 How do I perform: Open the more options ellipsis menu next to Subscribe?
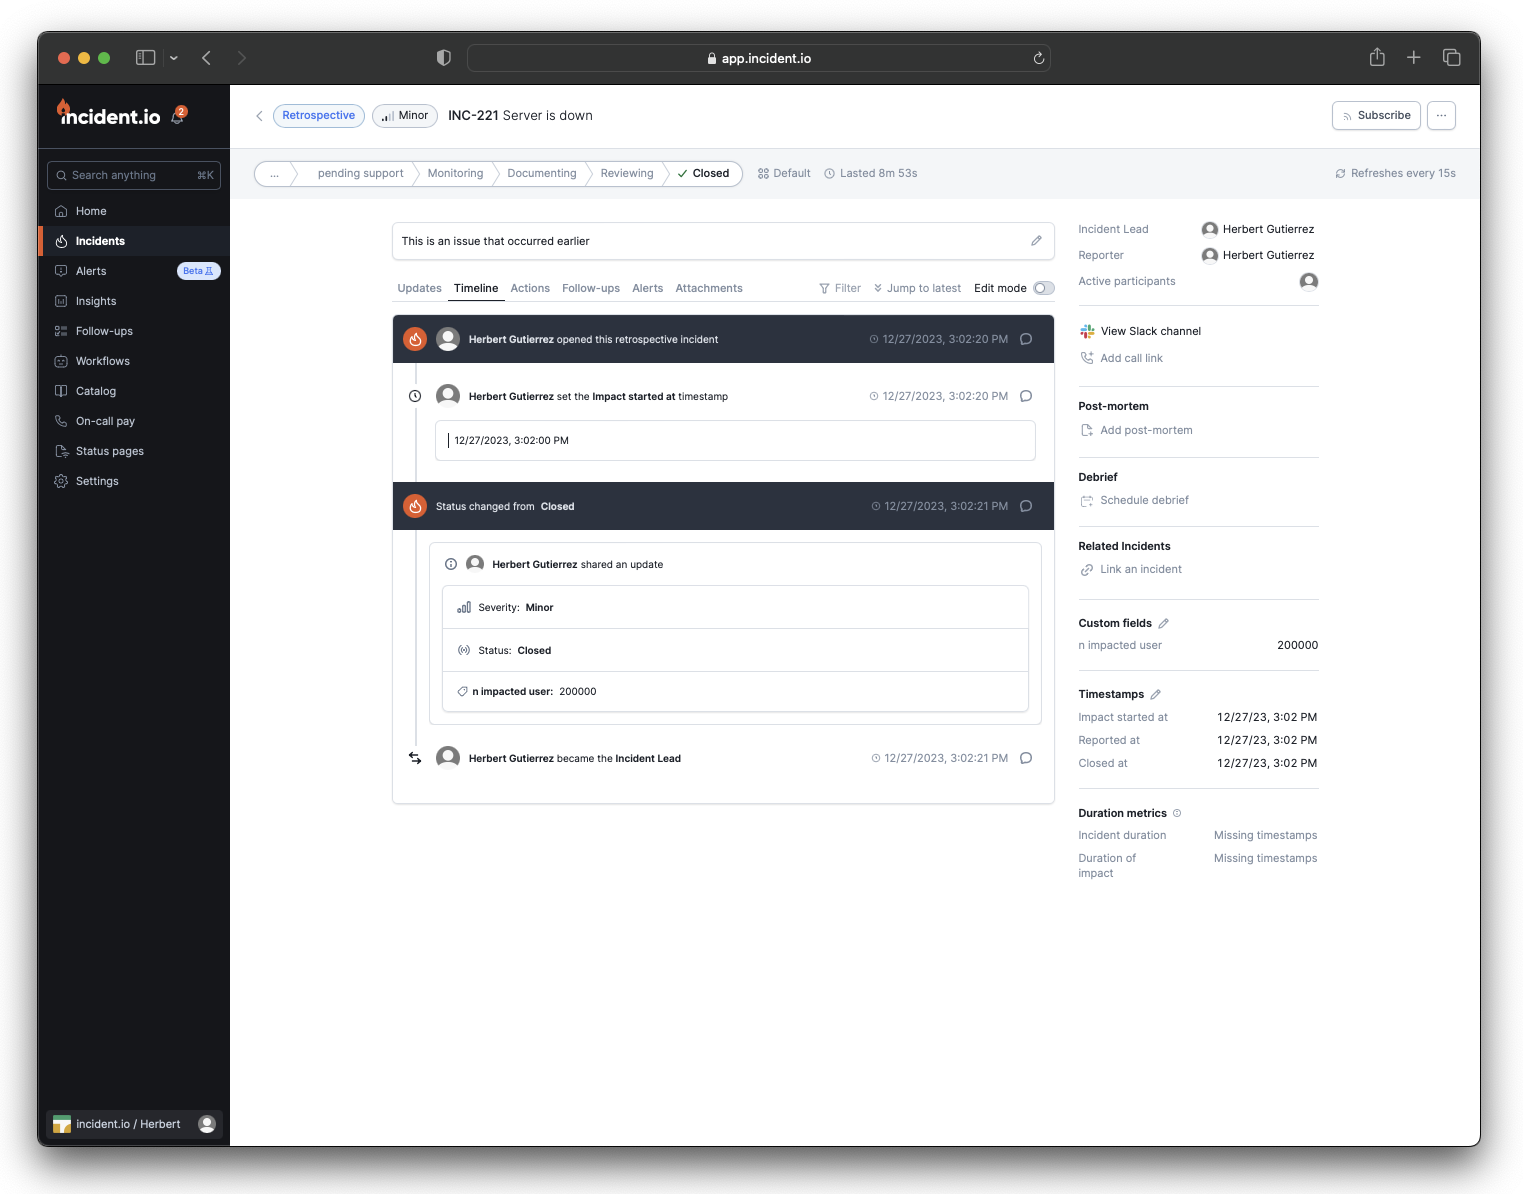(x=1441, y=116)
